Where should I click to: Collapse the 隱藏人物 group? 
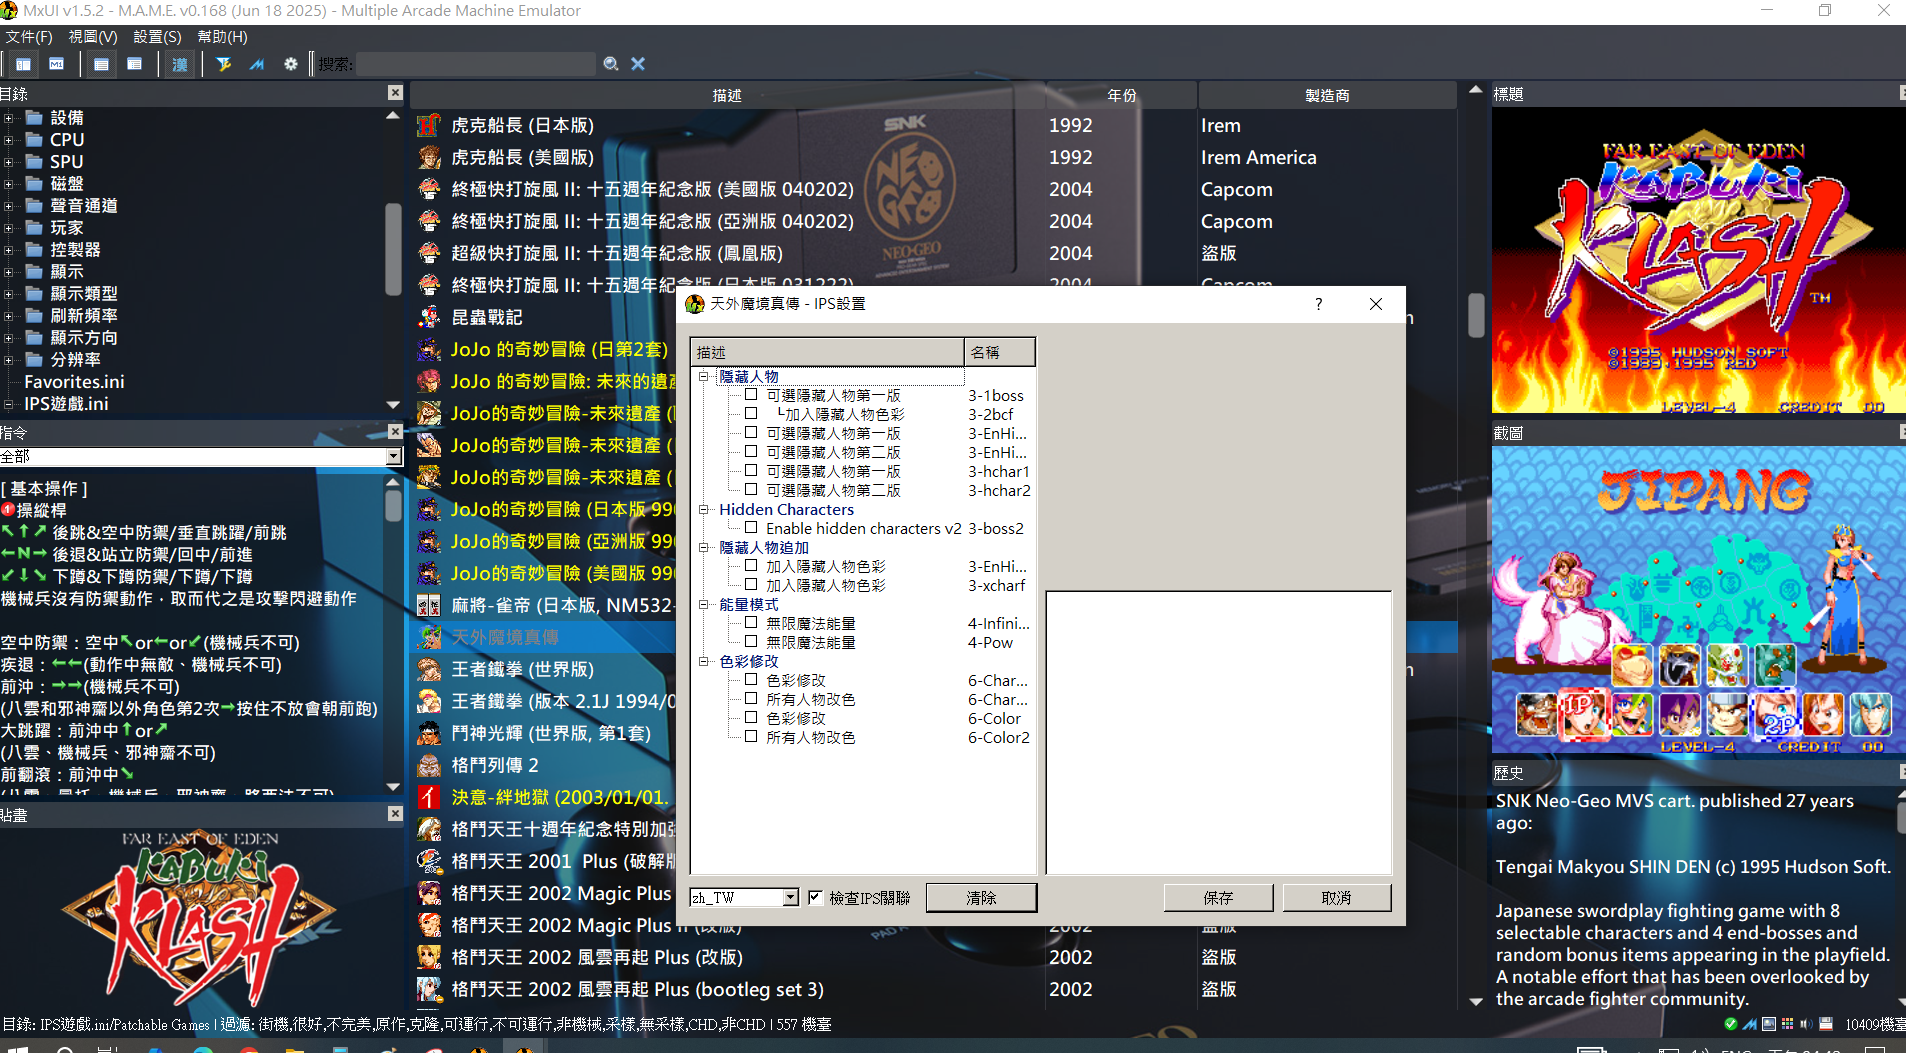(x=704, y=377)
